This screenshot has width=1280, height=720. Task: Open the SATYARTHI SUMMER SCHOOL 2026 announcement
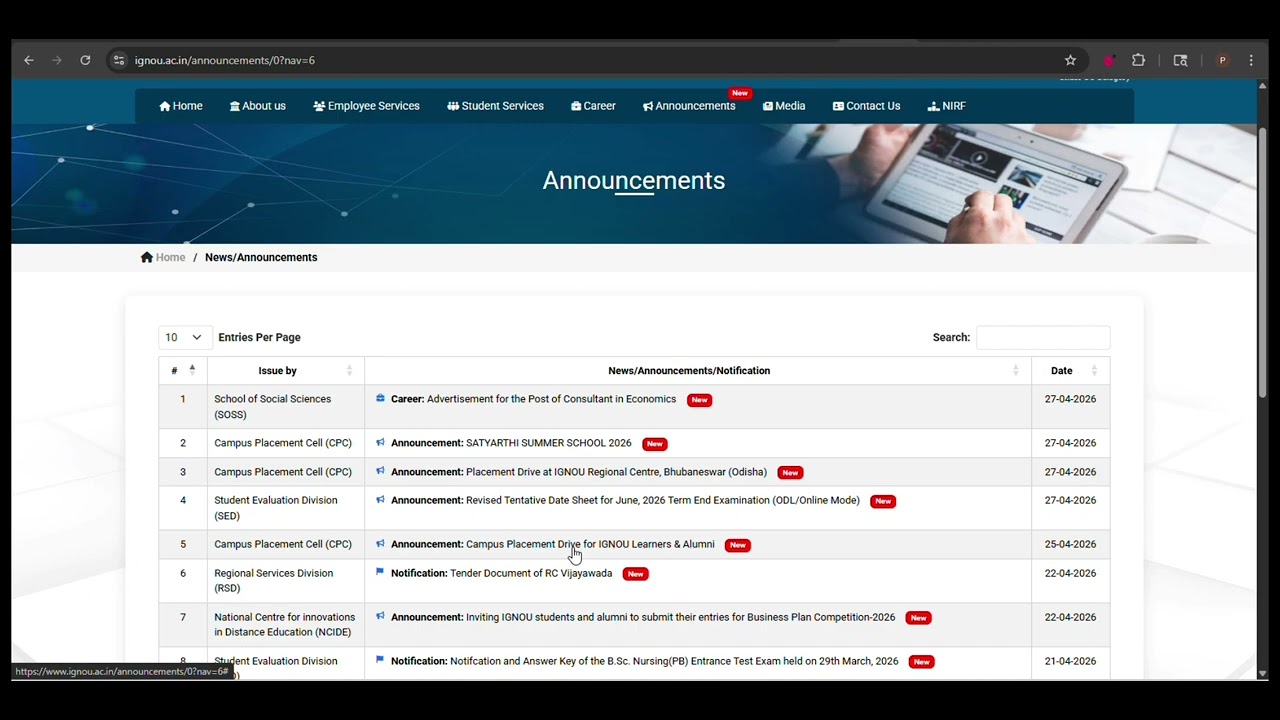coord(511,443)
